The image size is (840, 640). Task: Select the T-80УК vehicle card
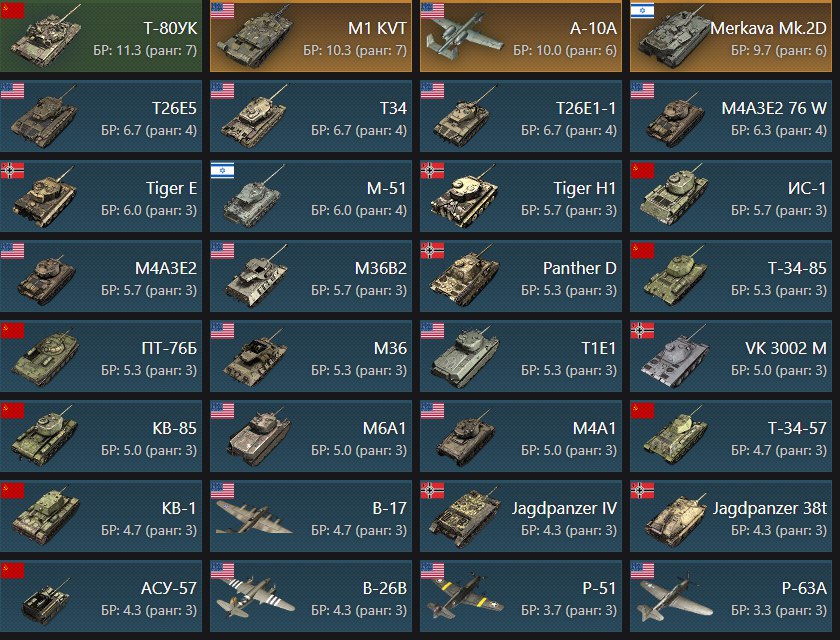101,36
